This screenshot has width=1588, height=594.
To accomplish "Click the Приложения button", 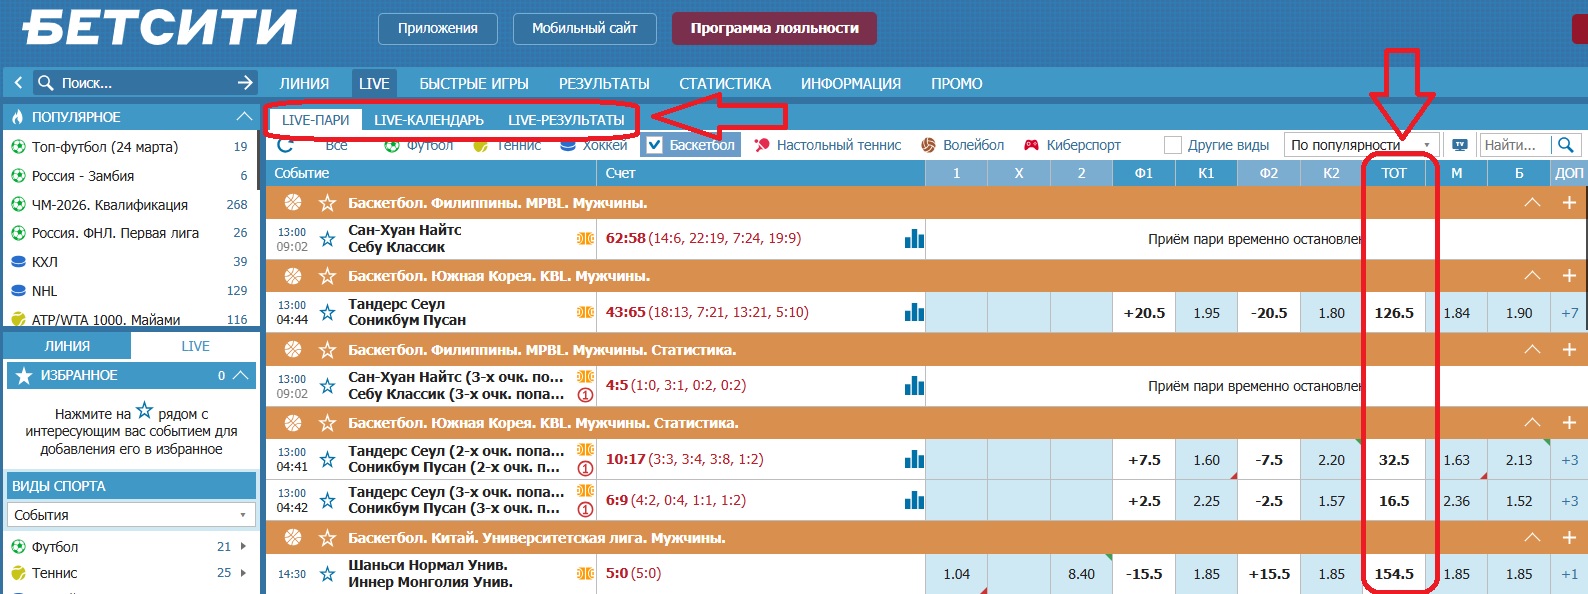I will tap(438, 28).
